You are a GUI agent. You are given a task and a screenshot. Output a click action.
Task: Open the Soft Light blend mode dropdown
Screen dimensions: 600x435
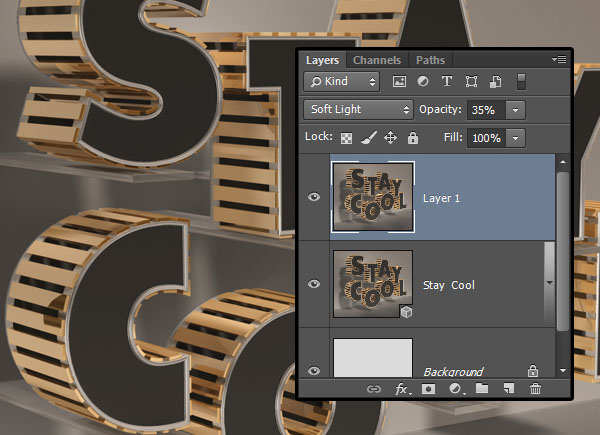click(359, 110)
